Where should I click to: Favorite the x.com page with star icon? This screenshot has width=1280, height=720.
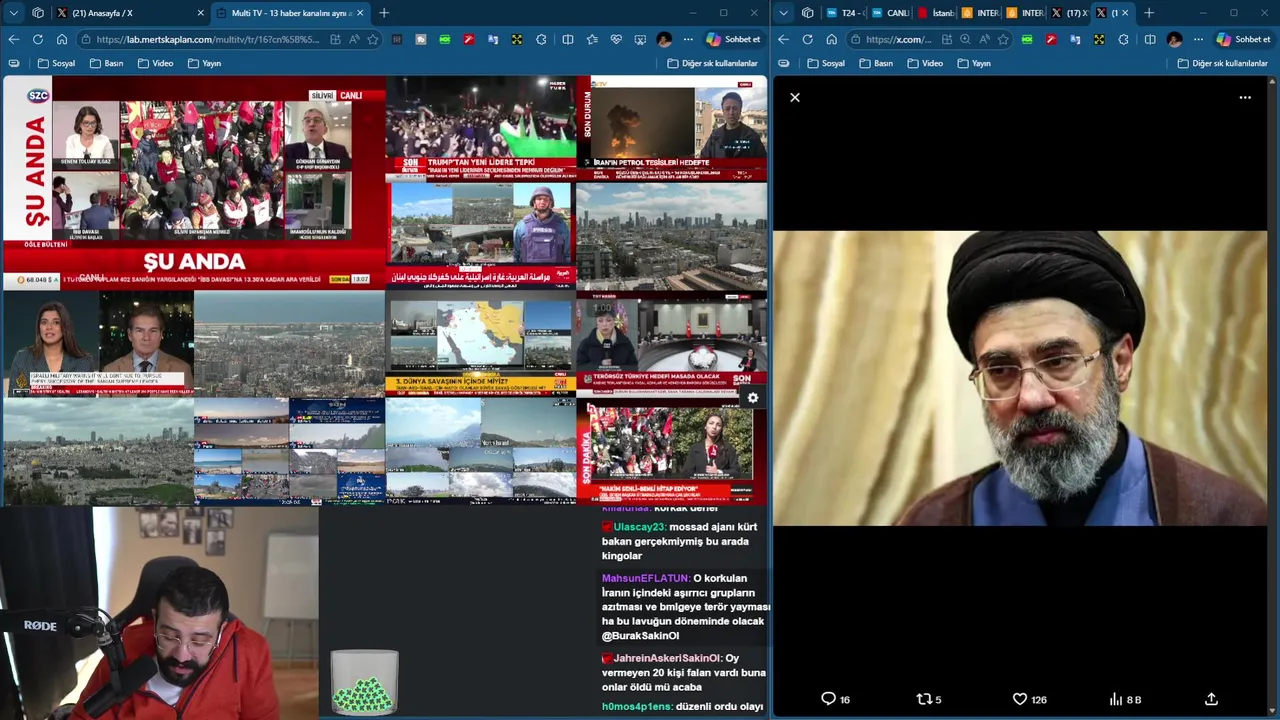point(1002,39)
